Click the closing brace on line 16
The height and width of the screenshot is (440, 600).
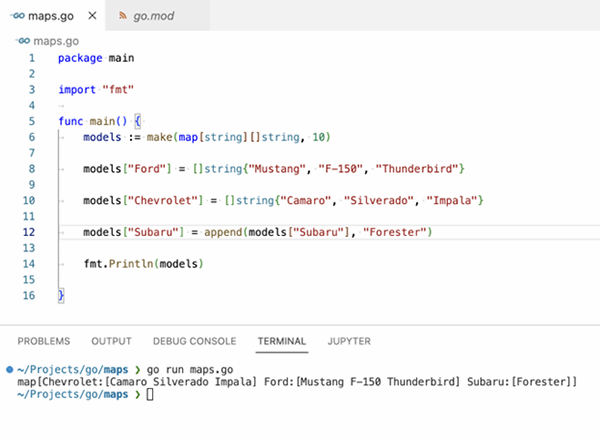coord(61,296)
